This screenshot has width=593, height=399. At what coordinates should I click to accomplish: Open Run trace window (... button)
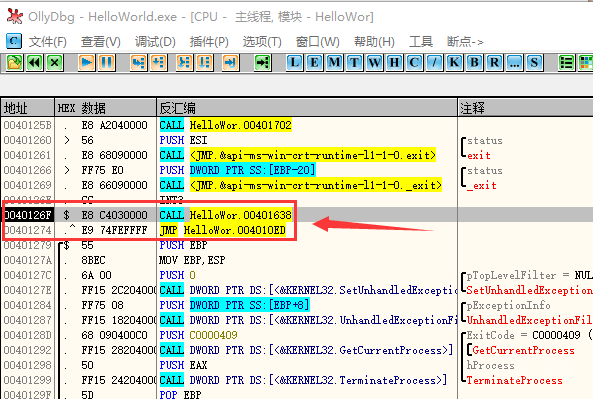coord(514,62)
